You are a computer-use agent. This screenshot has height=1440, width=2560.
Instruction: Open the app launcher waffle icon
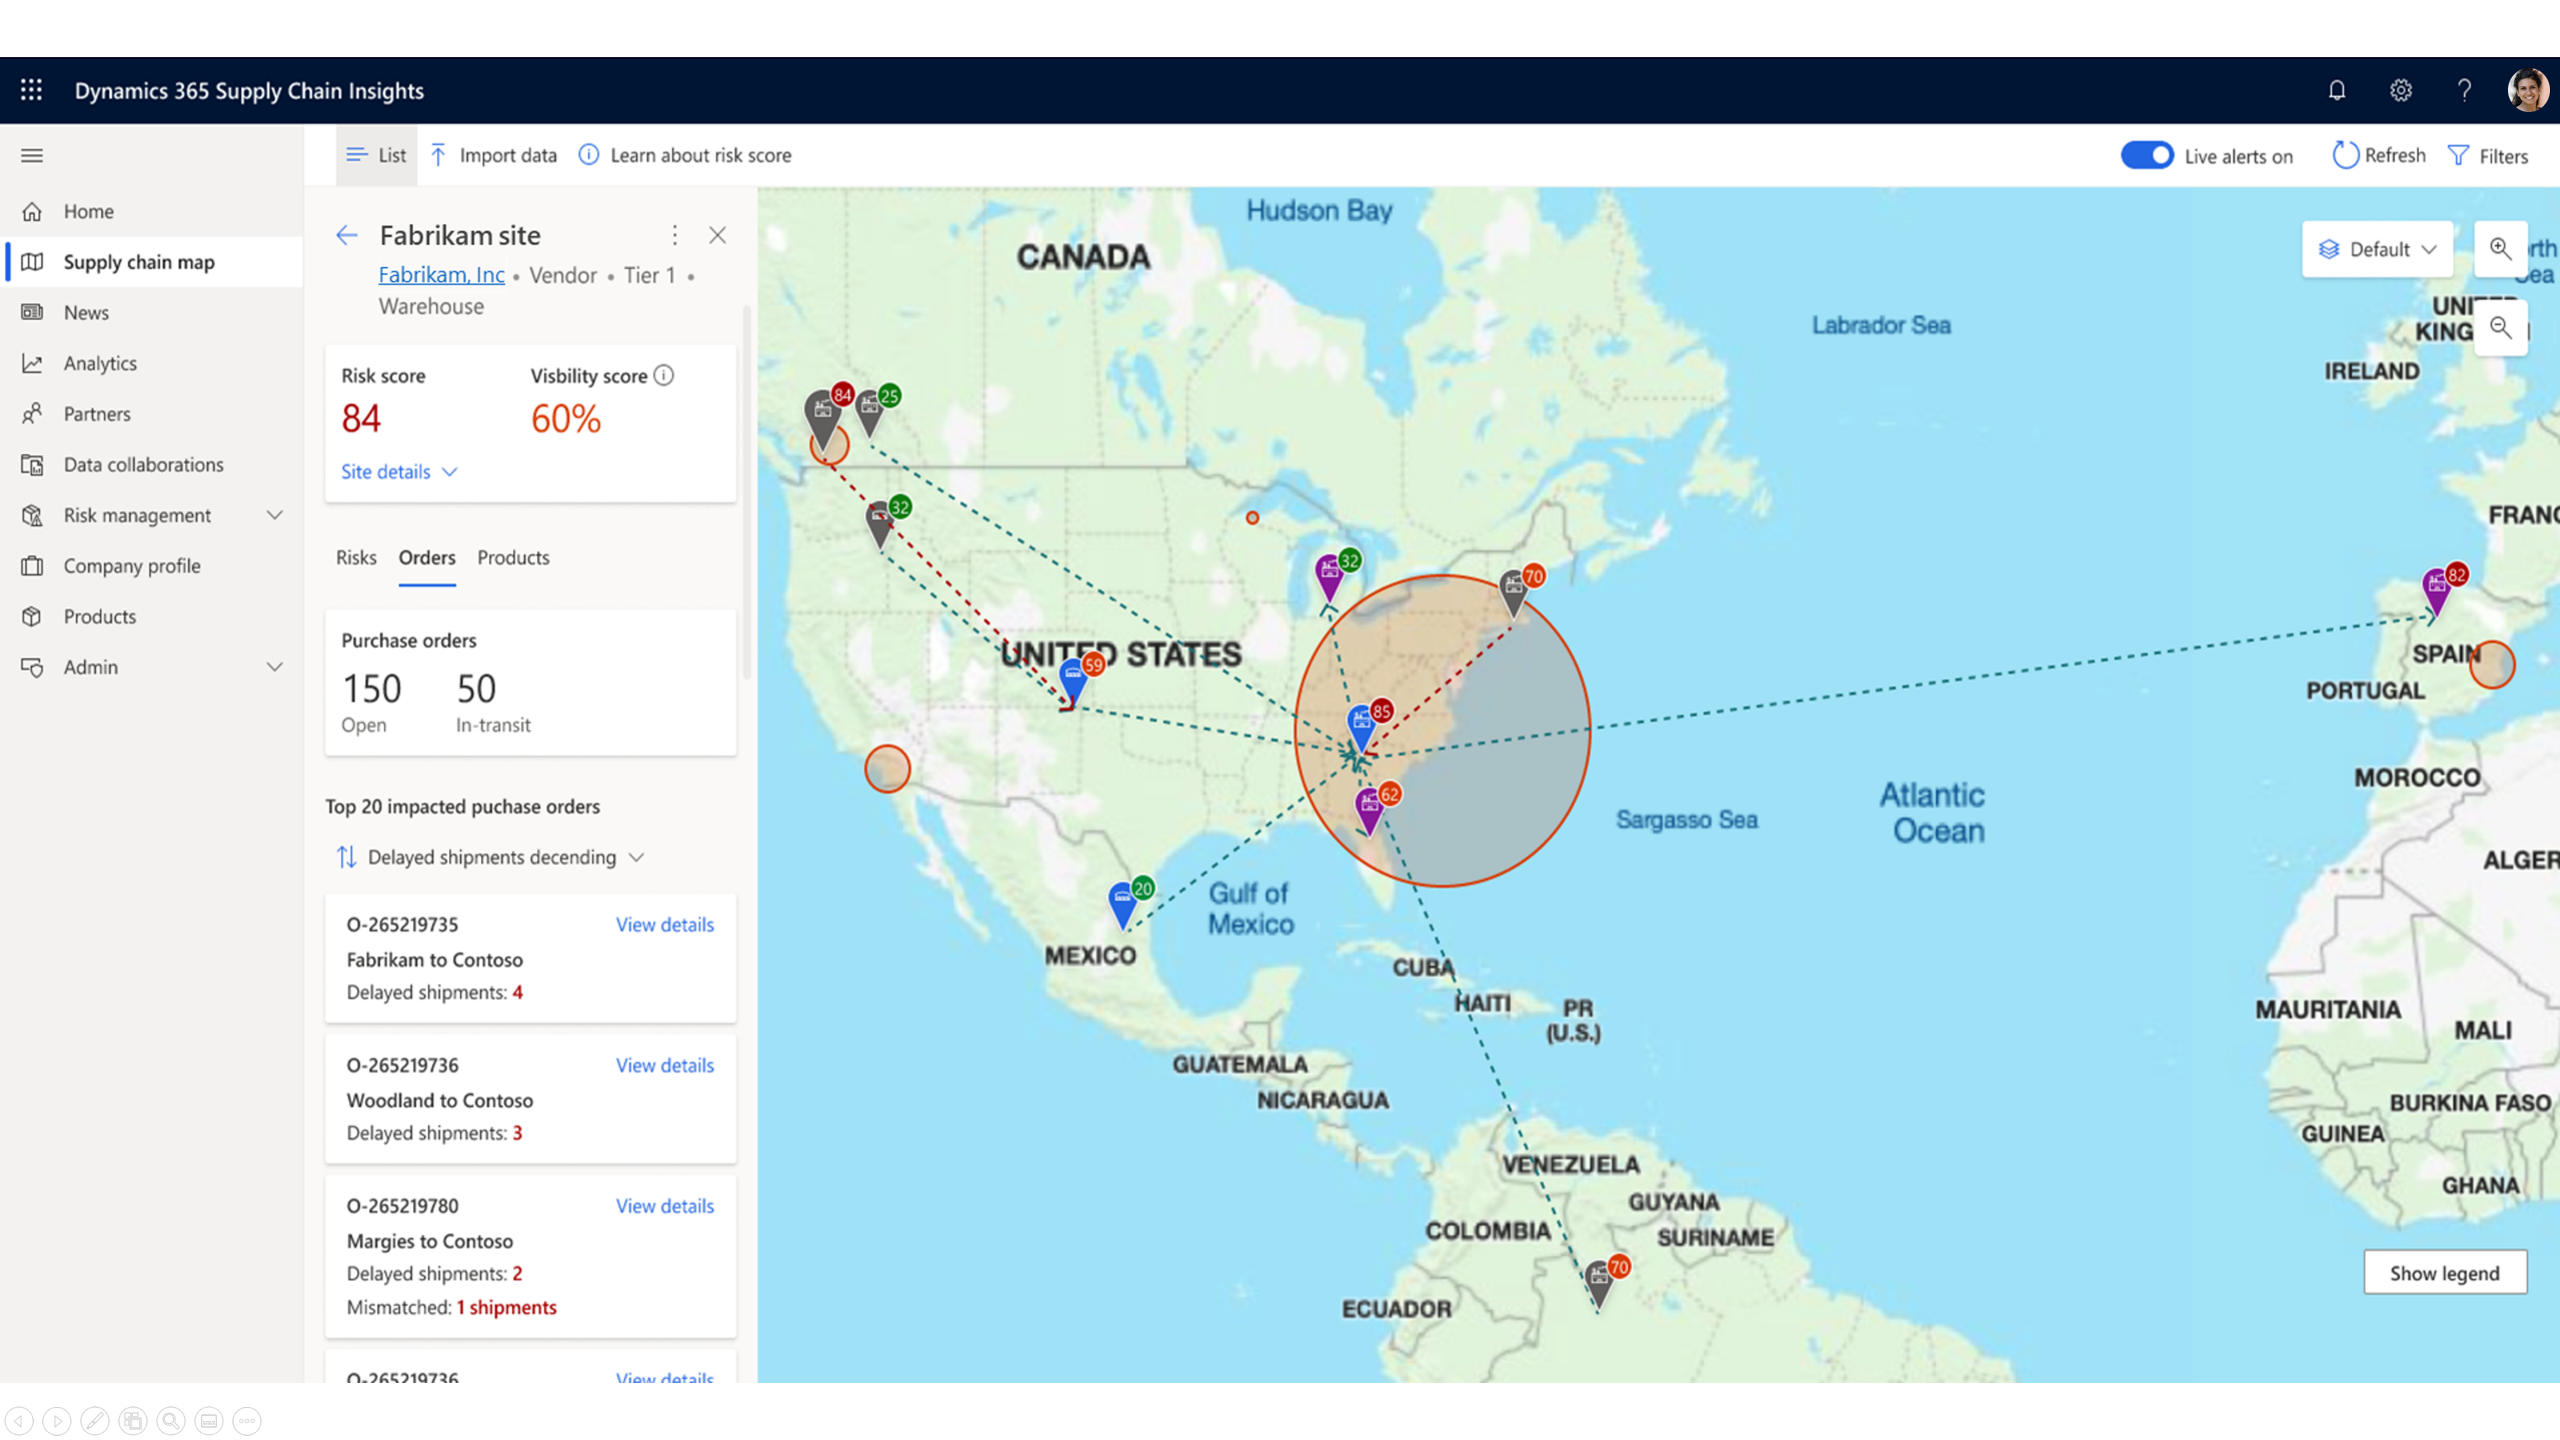click(31, 90)
